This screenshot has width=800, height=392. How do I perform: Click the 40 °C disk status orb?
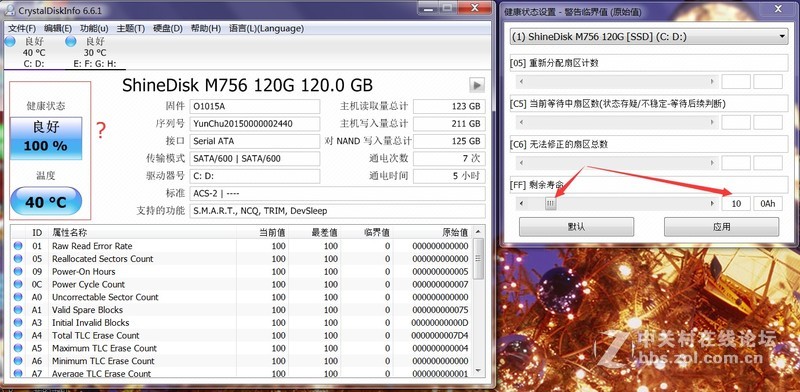[10, 42]
